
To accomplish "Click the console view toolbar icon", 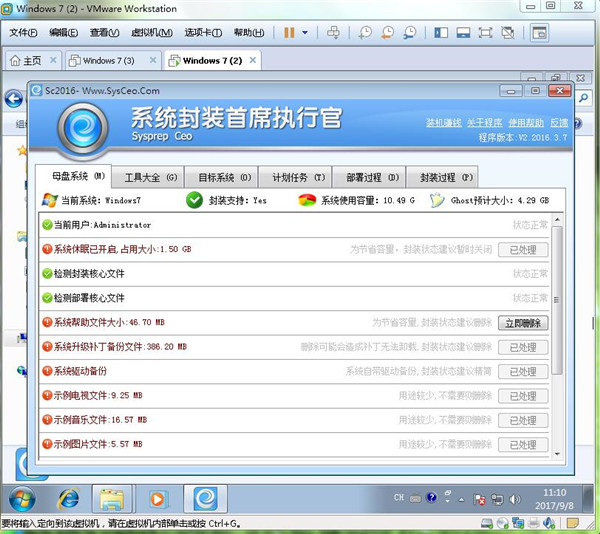I will tap(539, 33).
